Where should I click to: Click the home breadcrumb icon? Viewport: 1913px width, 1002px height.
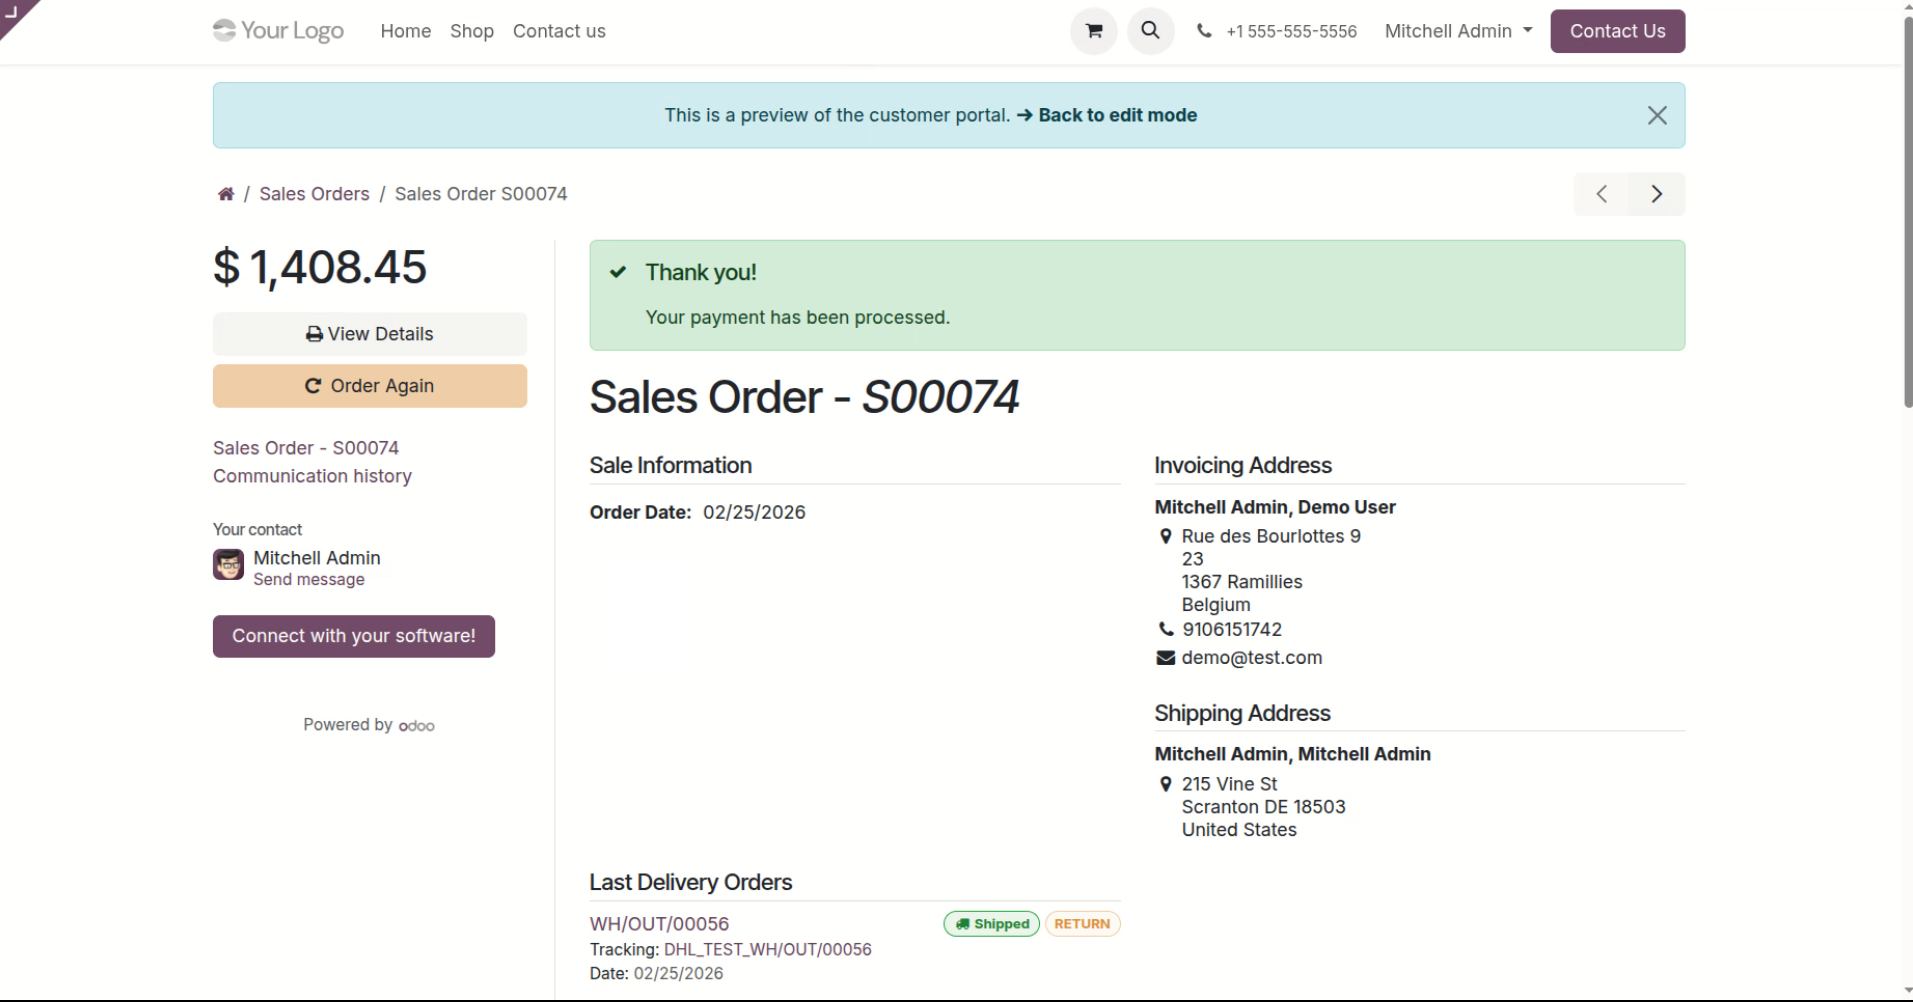tap(226, 194)
